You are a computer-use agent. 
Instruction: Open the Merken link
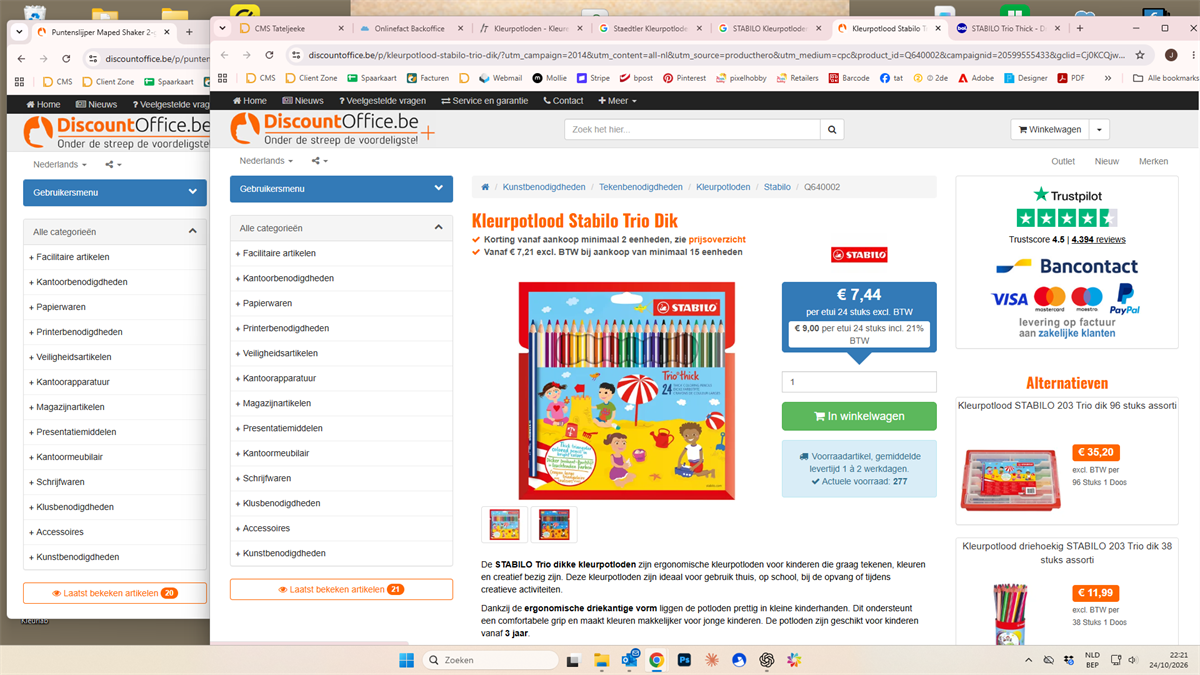pos(1153,161)
